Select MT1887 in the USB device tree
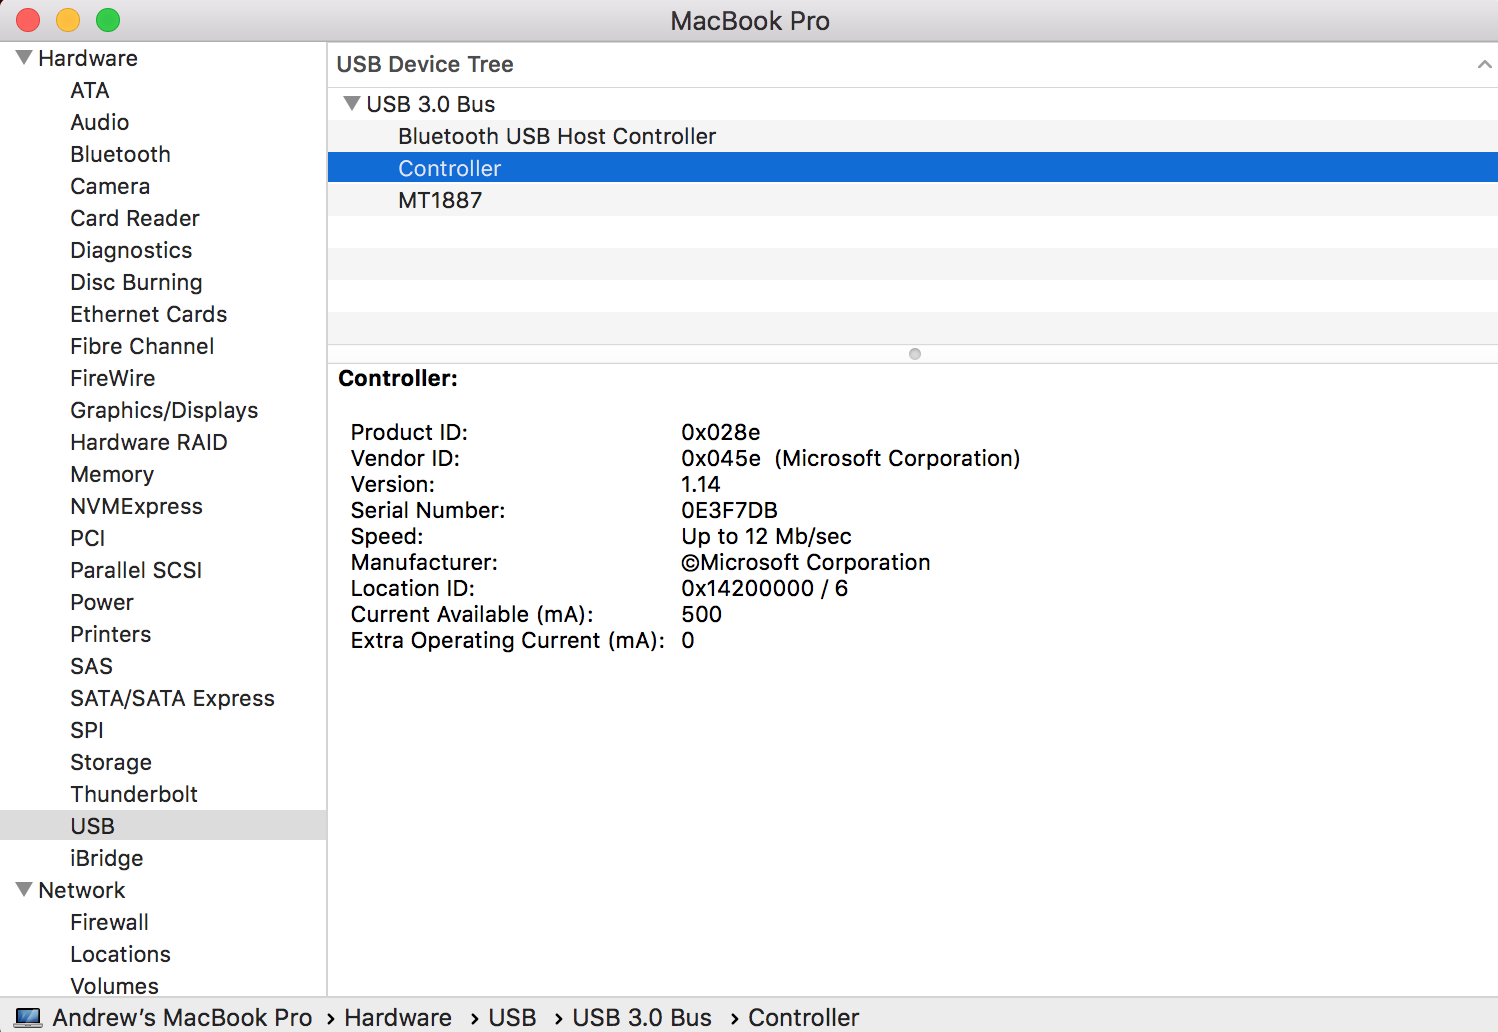 pos(440,200)
